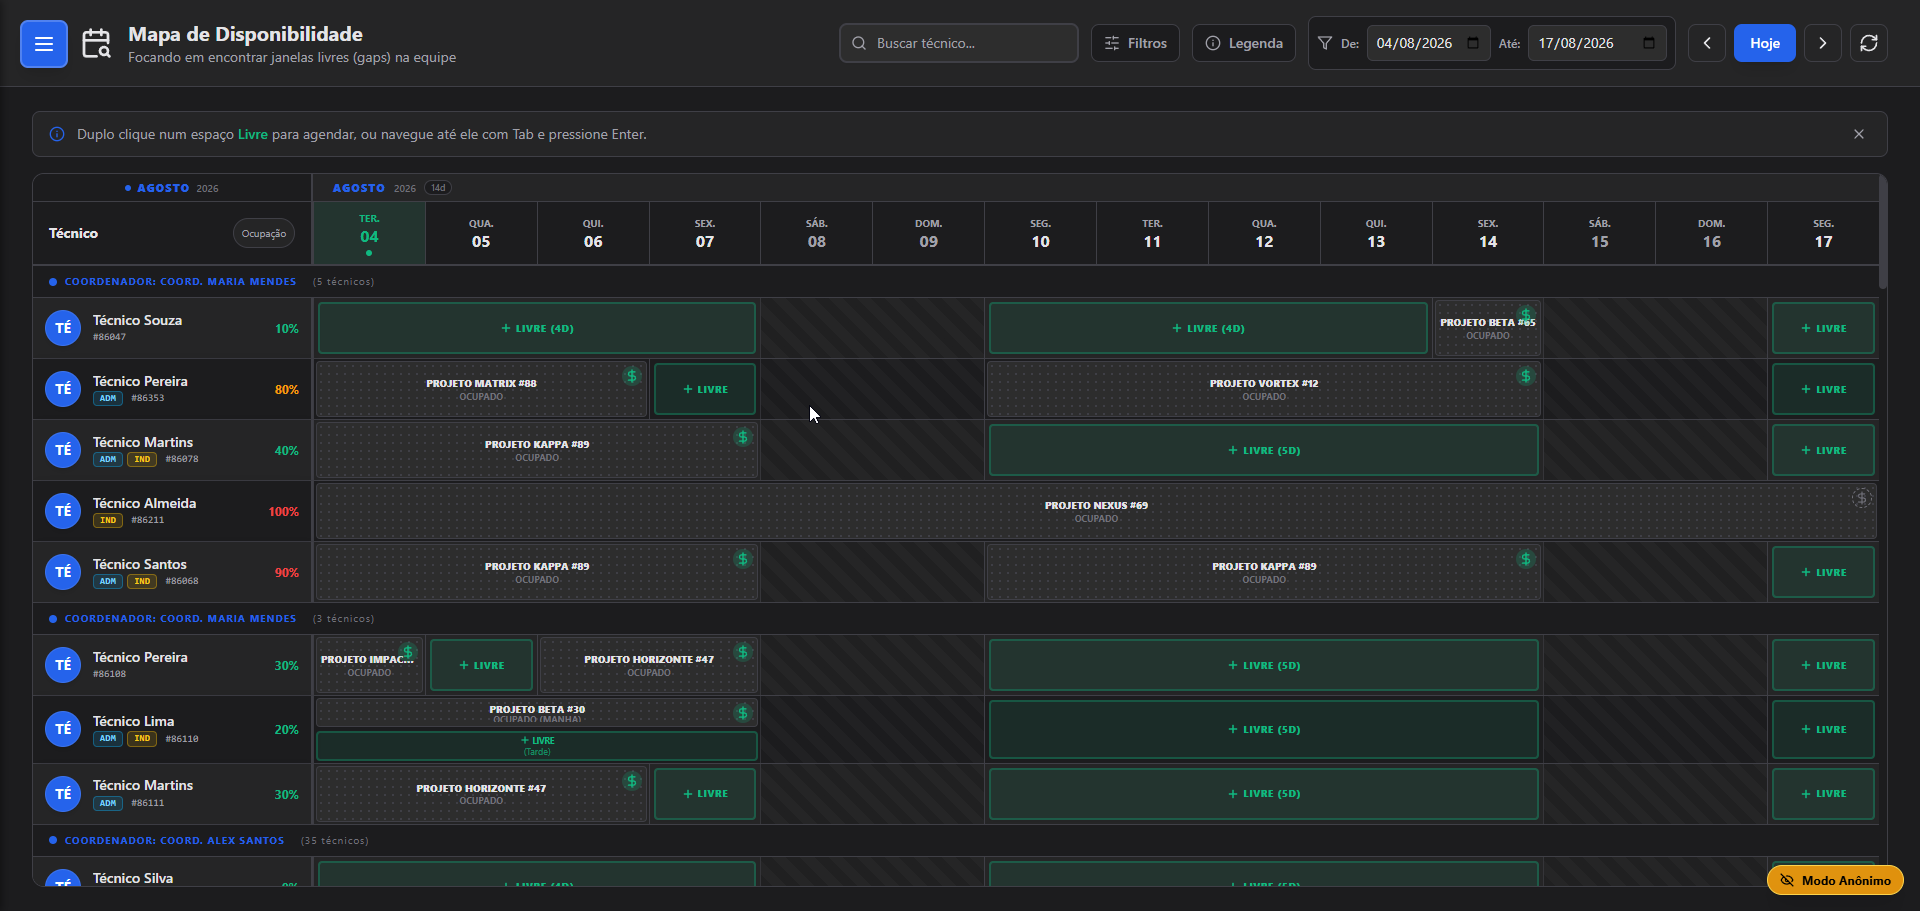Select Técnico Martins #86078 Livre (5D) slot

(x=1264, y=450)
